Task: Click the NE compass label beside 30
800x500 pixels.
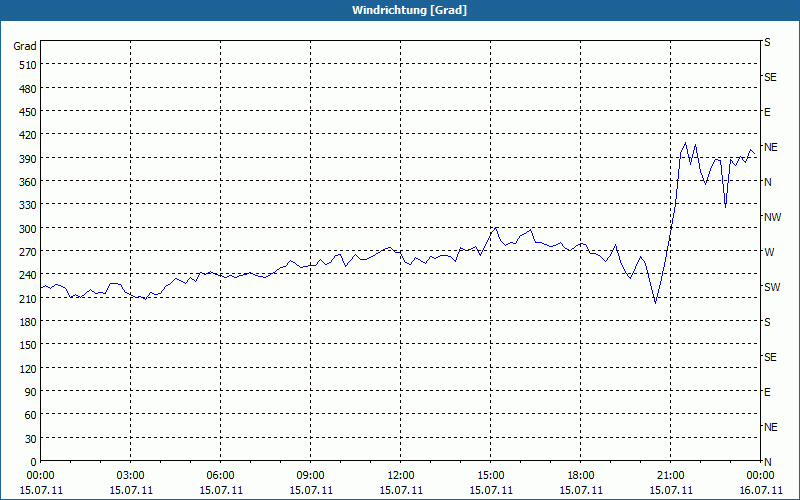Action: (x=770, y=428)
